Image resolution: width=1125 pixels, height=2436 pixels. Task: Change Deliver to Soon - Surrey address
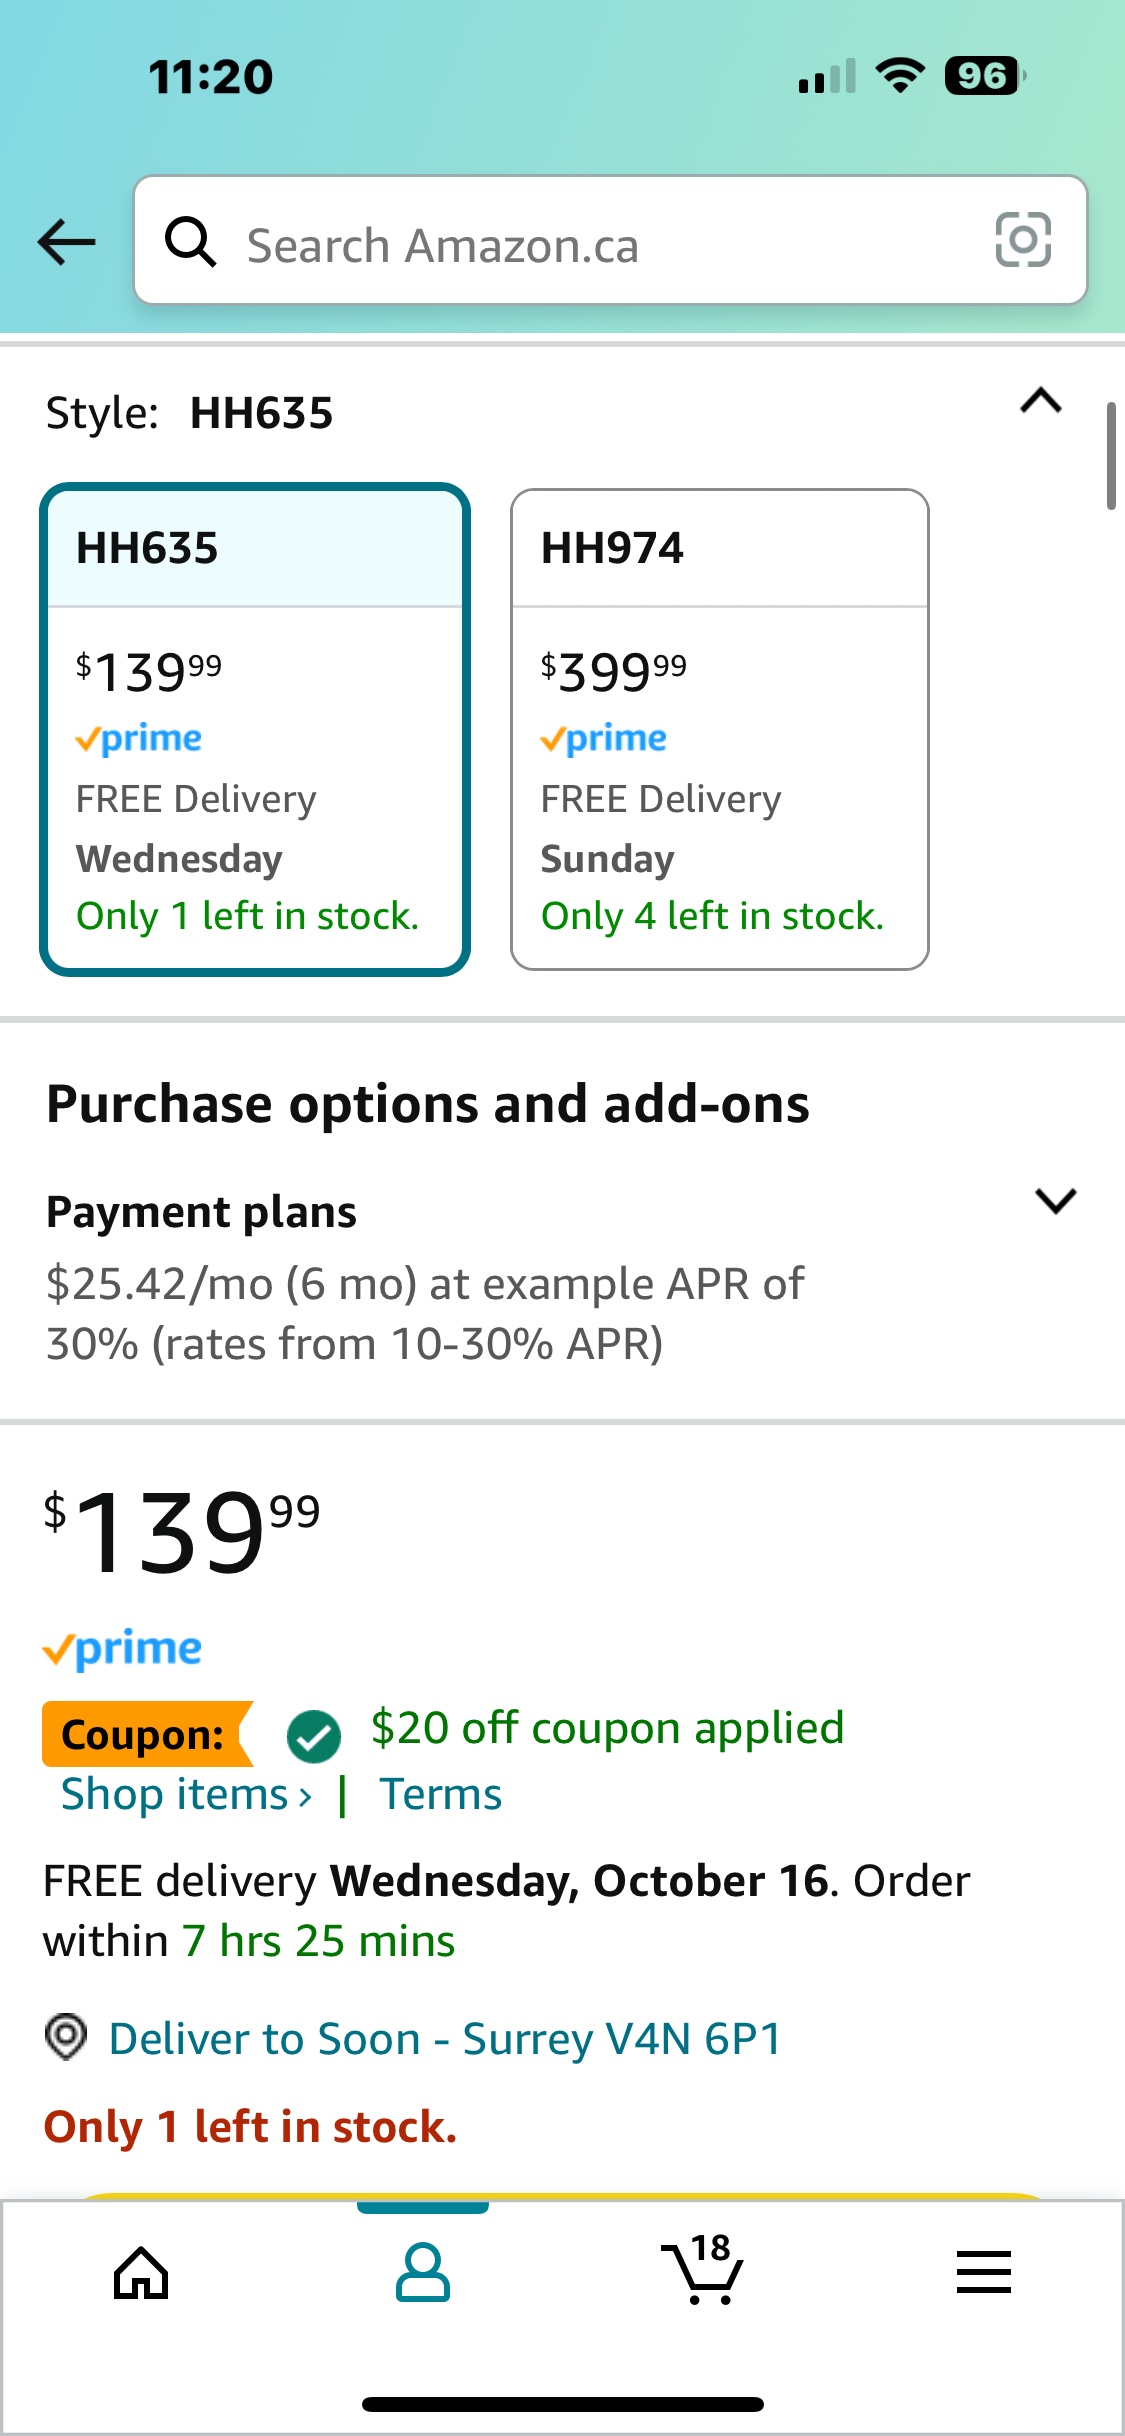[x=445, y=2039]
